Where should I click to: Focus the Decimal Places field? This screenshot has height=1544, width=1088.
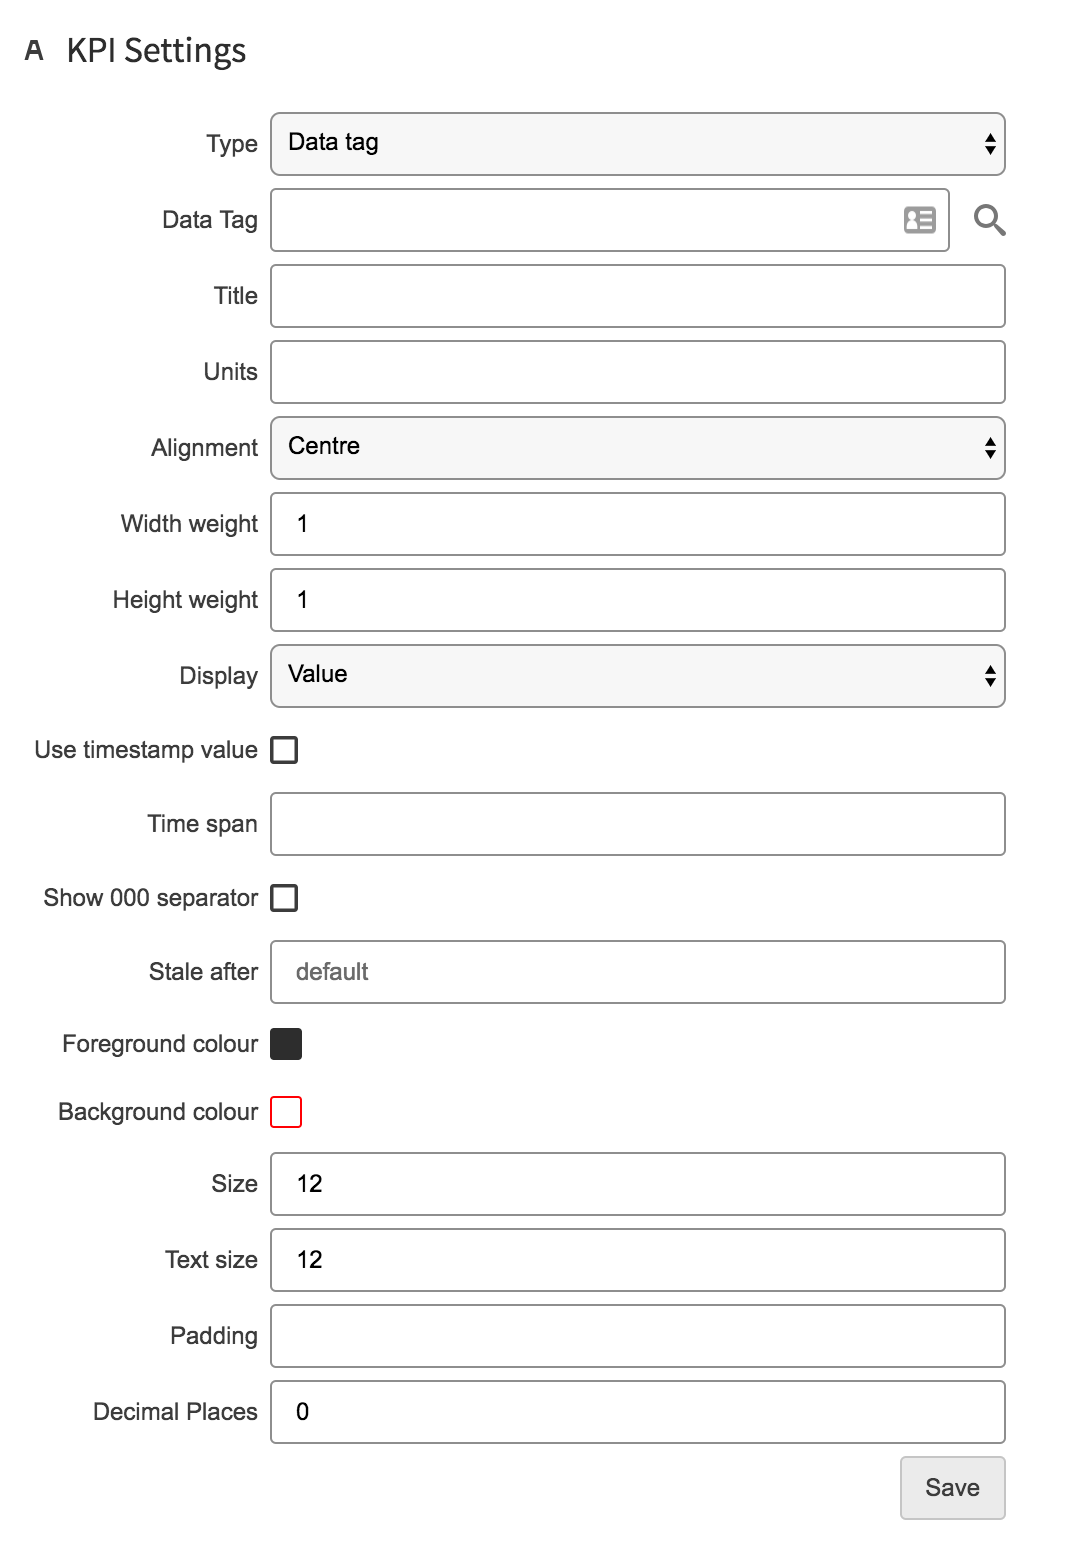pos(638,1412)
